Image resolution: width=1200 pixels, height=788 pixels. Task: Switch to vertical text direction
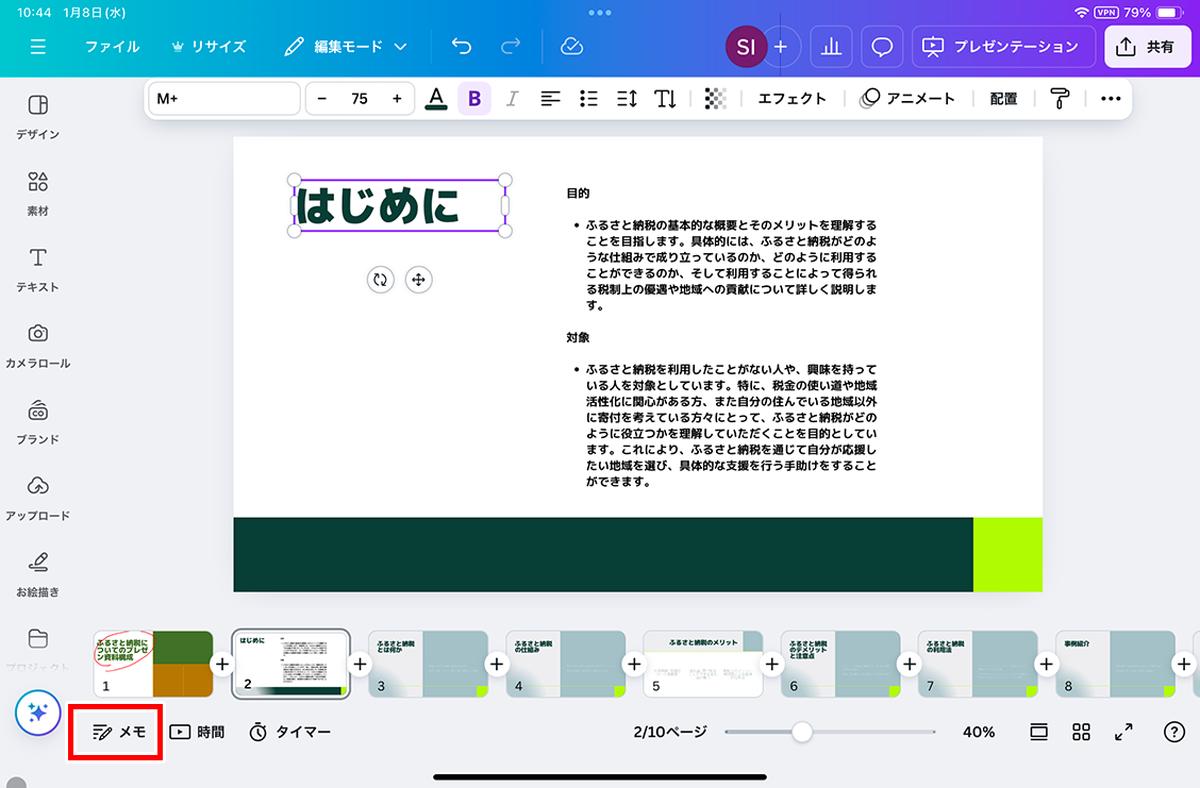coord(665,98)
